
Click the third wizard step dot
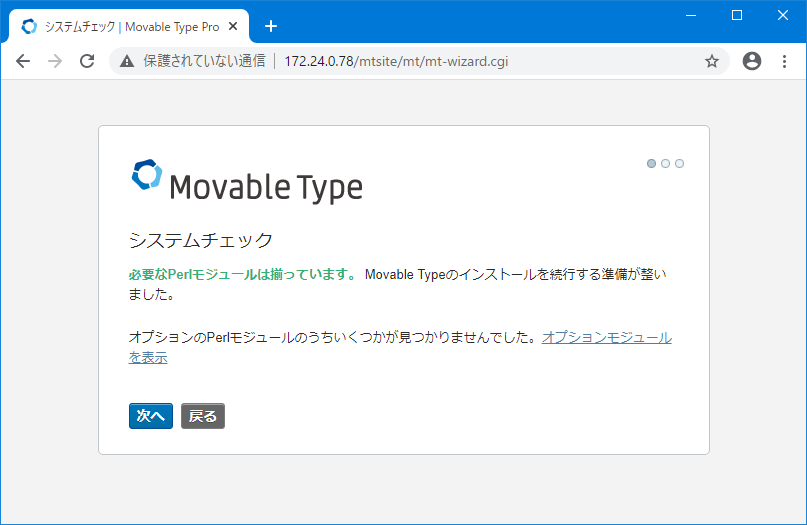pos(679,163)
